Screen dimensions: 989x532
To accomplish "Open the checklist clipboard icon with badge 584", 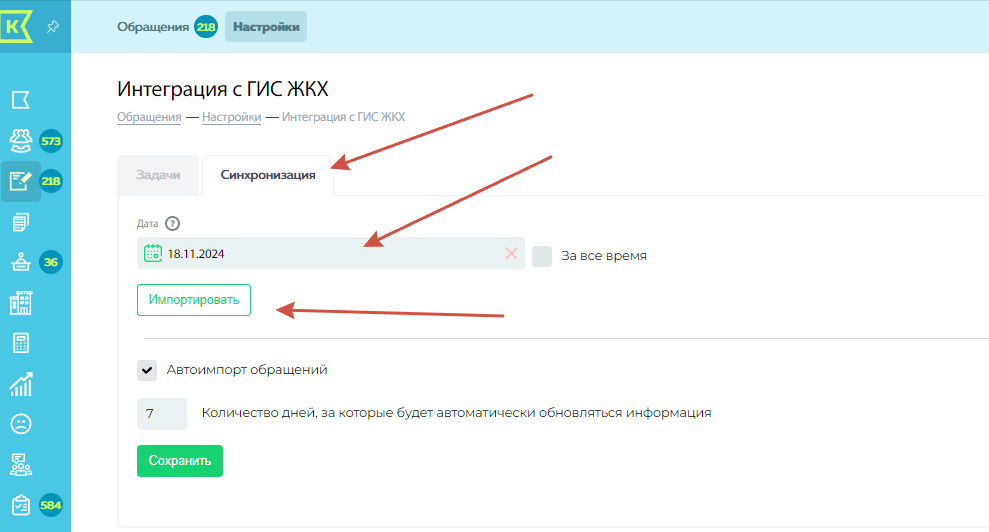I will (21, 505).
